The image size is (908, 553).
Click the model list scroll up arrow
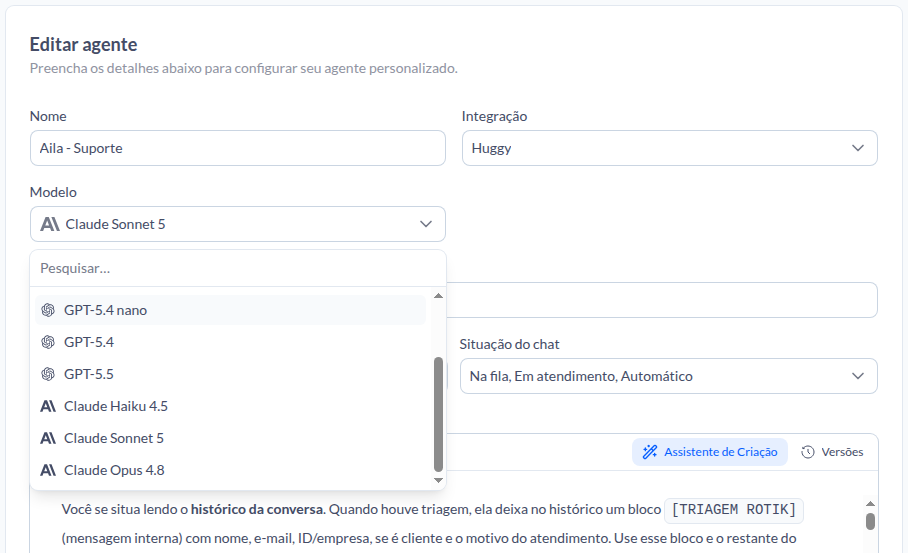point(438,296)
